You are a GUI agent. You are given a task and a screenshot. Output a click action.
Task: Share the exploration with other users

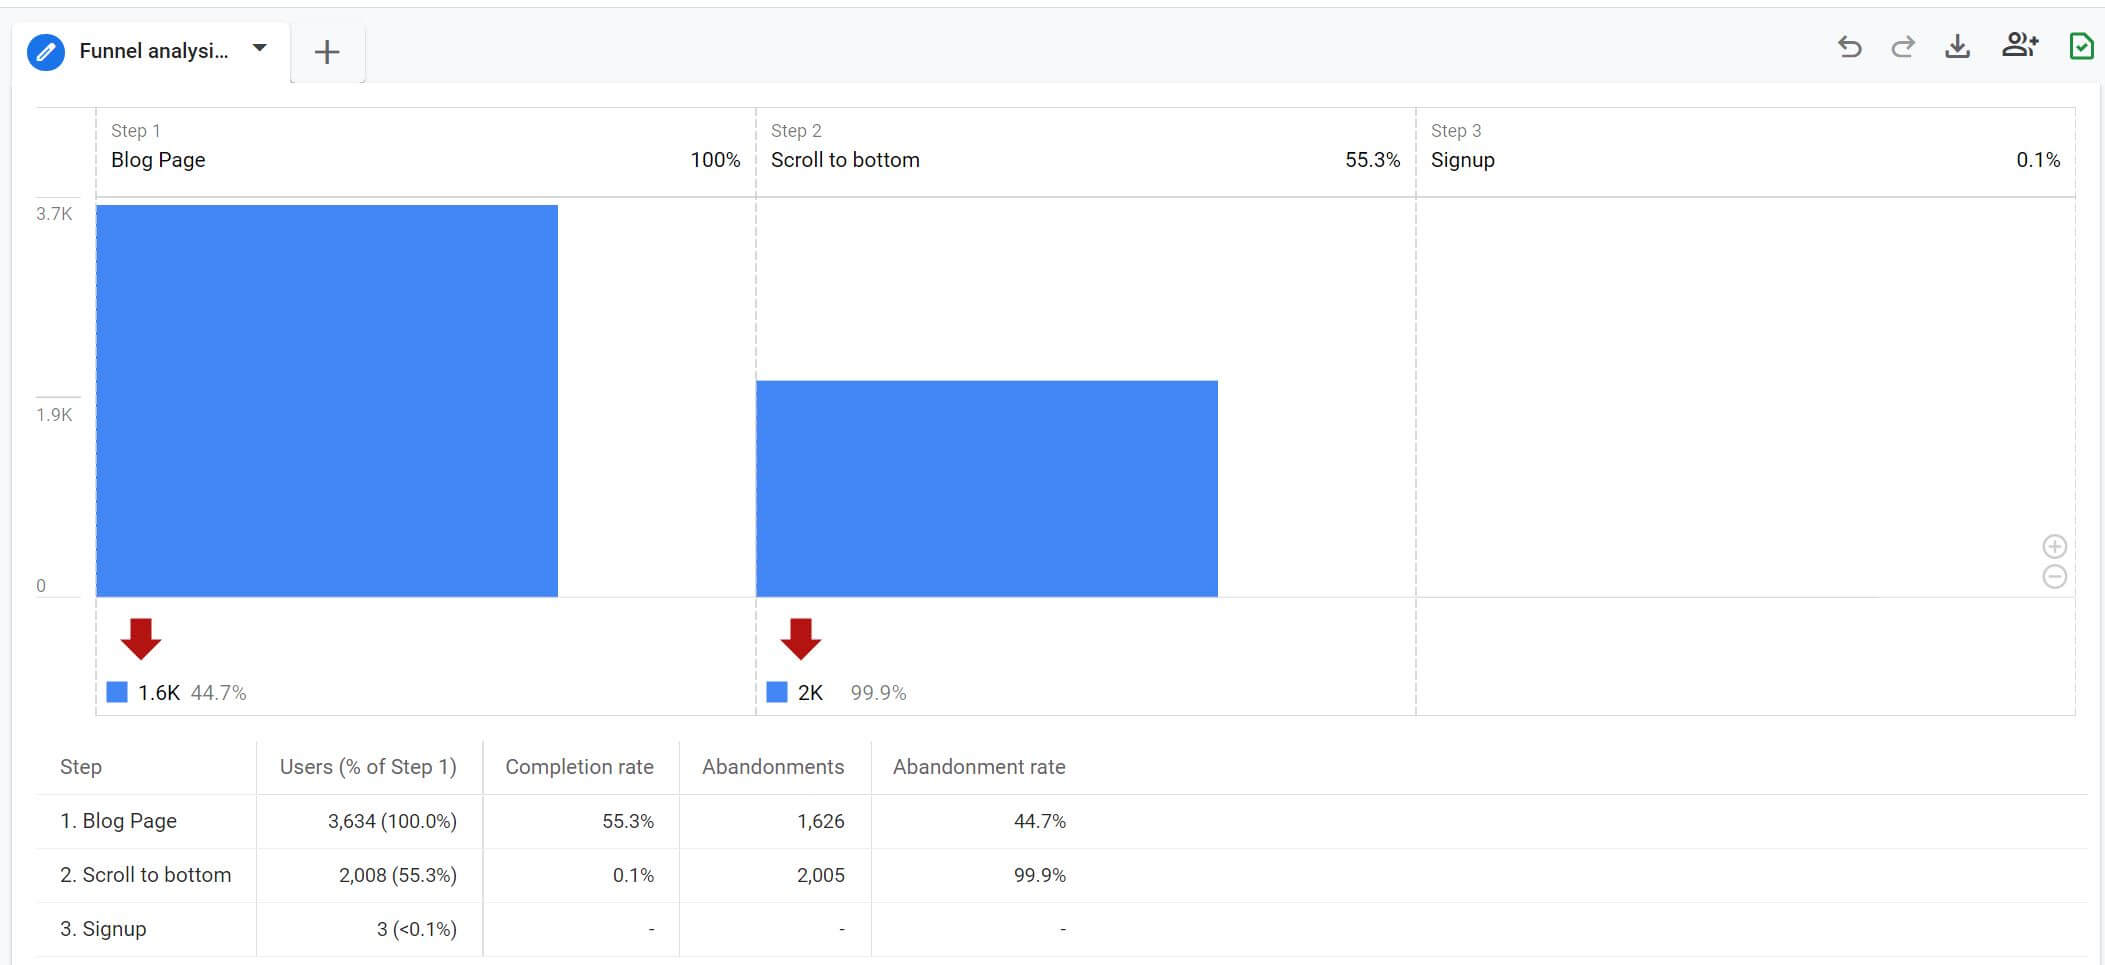2020,45
